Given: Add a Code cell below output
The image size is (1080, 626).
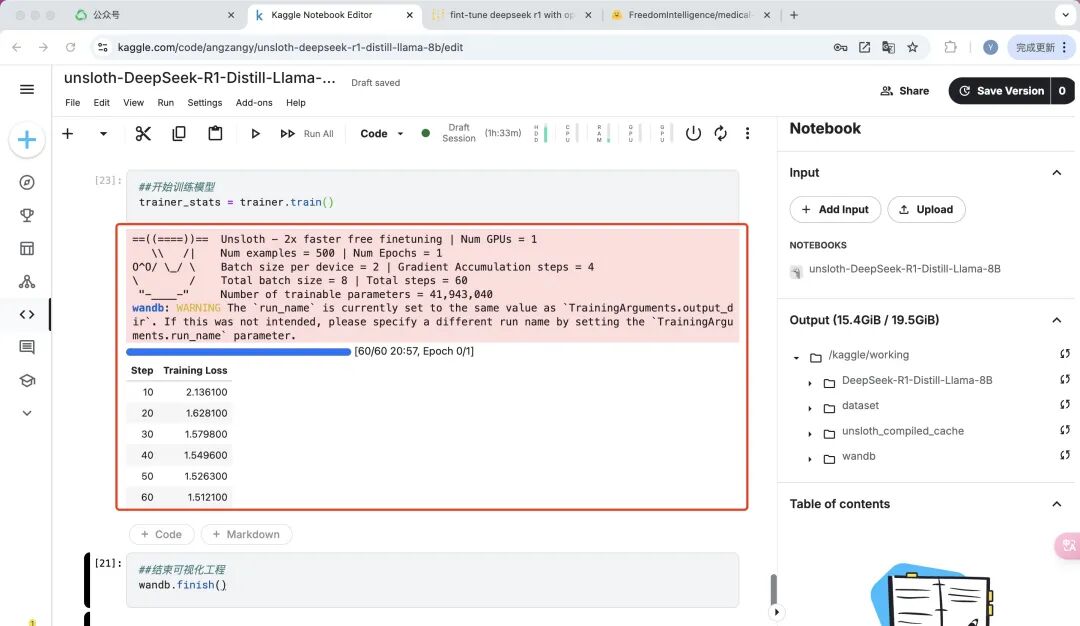Looking at the screenshot, I should pos(161,534).
